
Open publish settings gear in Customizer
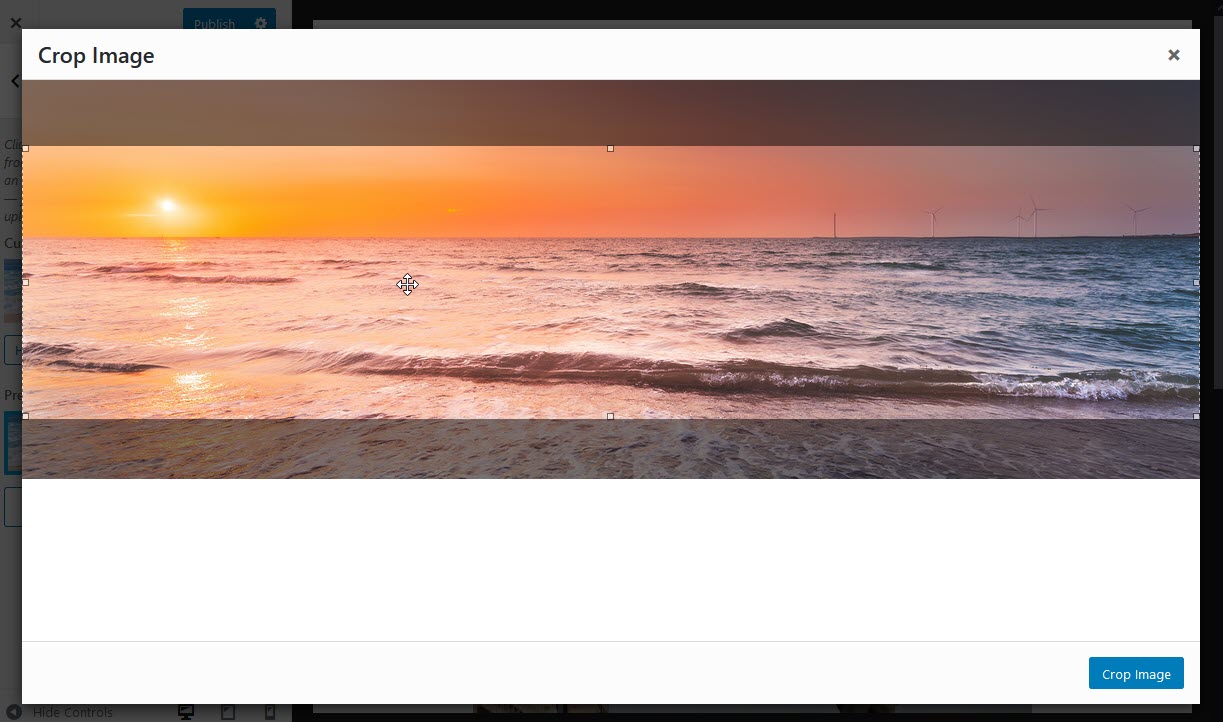point(261,23)
